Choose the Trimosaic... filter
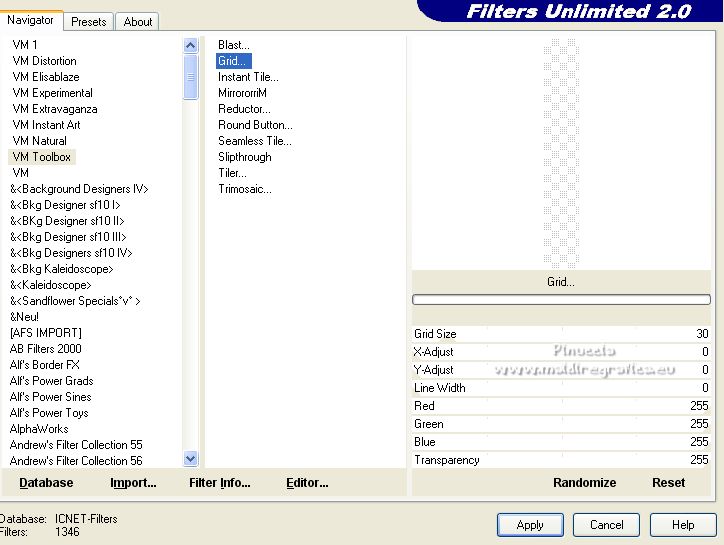 (x=245, y=189)
